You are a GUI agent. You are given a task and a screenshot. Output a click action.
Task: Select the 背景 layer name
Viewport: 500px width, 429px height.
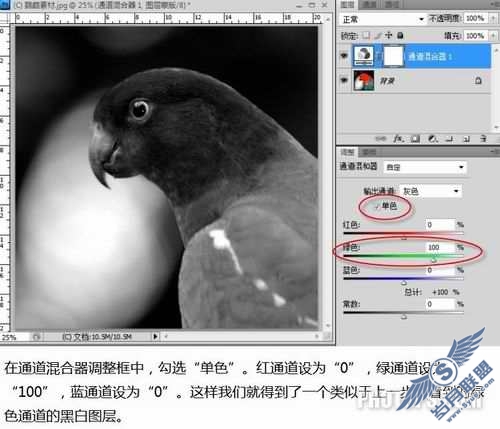coord(387,81)
